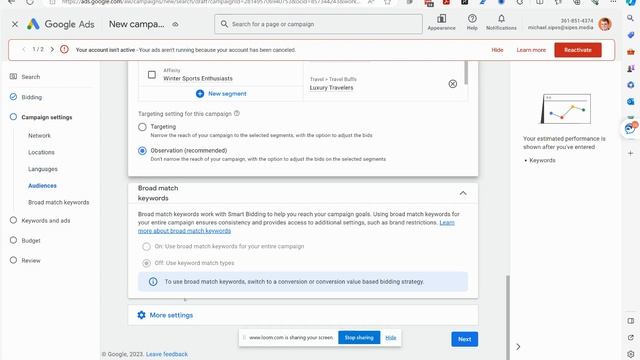Click the Search step icon in sidebar
Image resolution: width=640 pixels, height=360 pixels.
point(13,76)
